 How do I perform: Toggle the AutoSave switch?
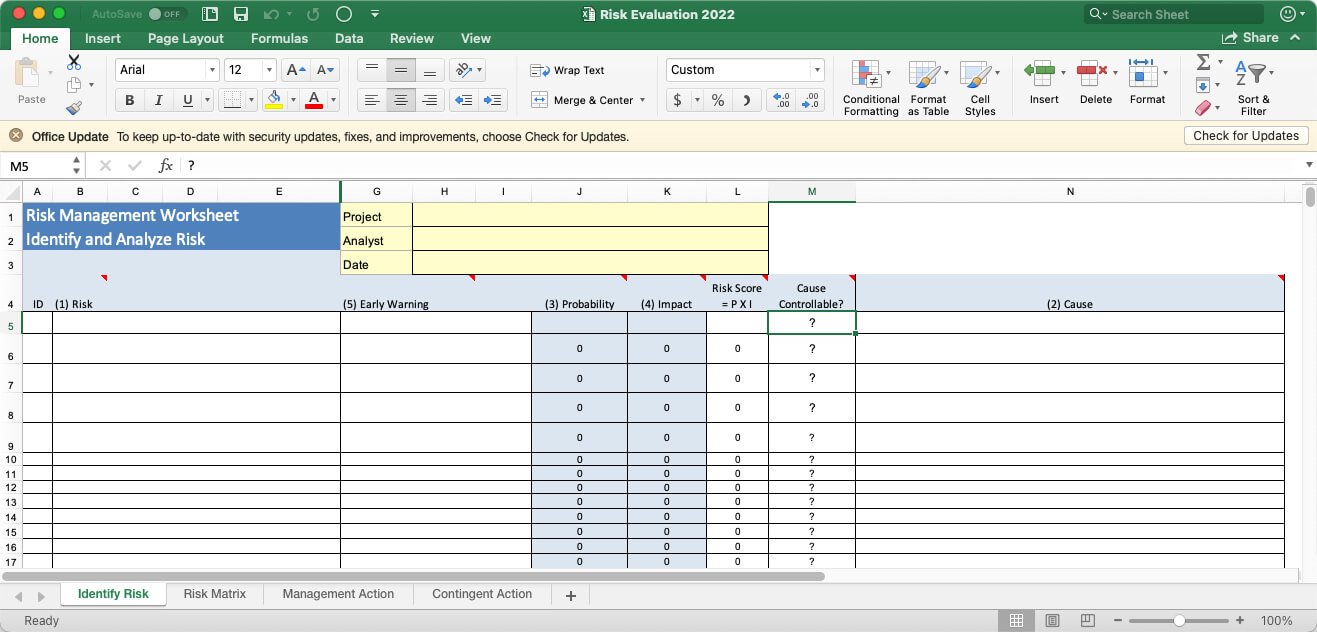tap(167, 14)
